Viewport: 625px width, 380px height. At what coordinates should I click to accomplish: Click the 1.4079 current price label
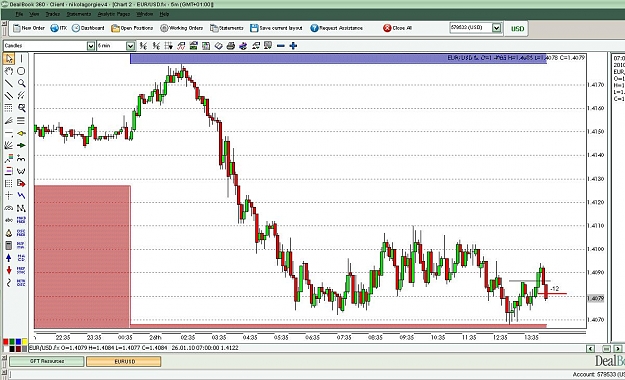(x=596, y=298)
